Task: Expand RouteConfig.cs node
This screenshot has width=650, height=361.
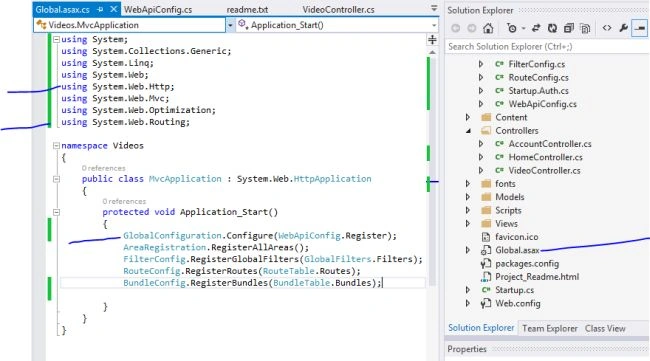Action: (x=481, y=78)
